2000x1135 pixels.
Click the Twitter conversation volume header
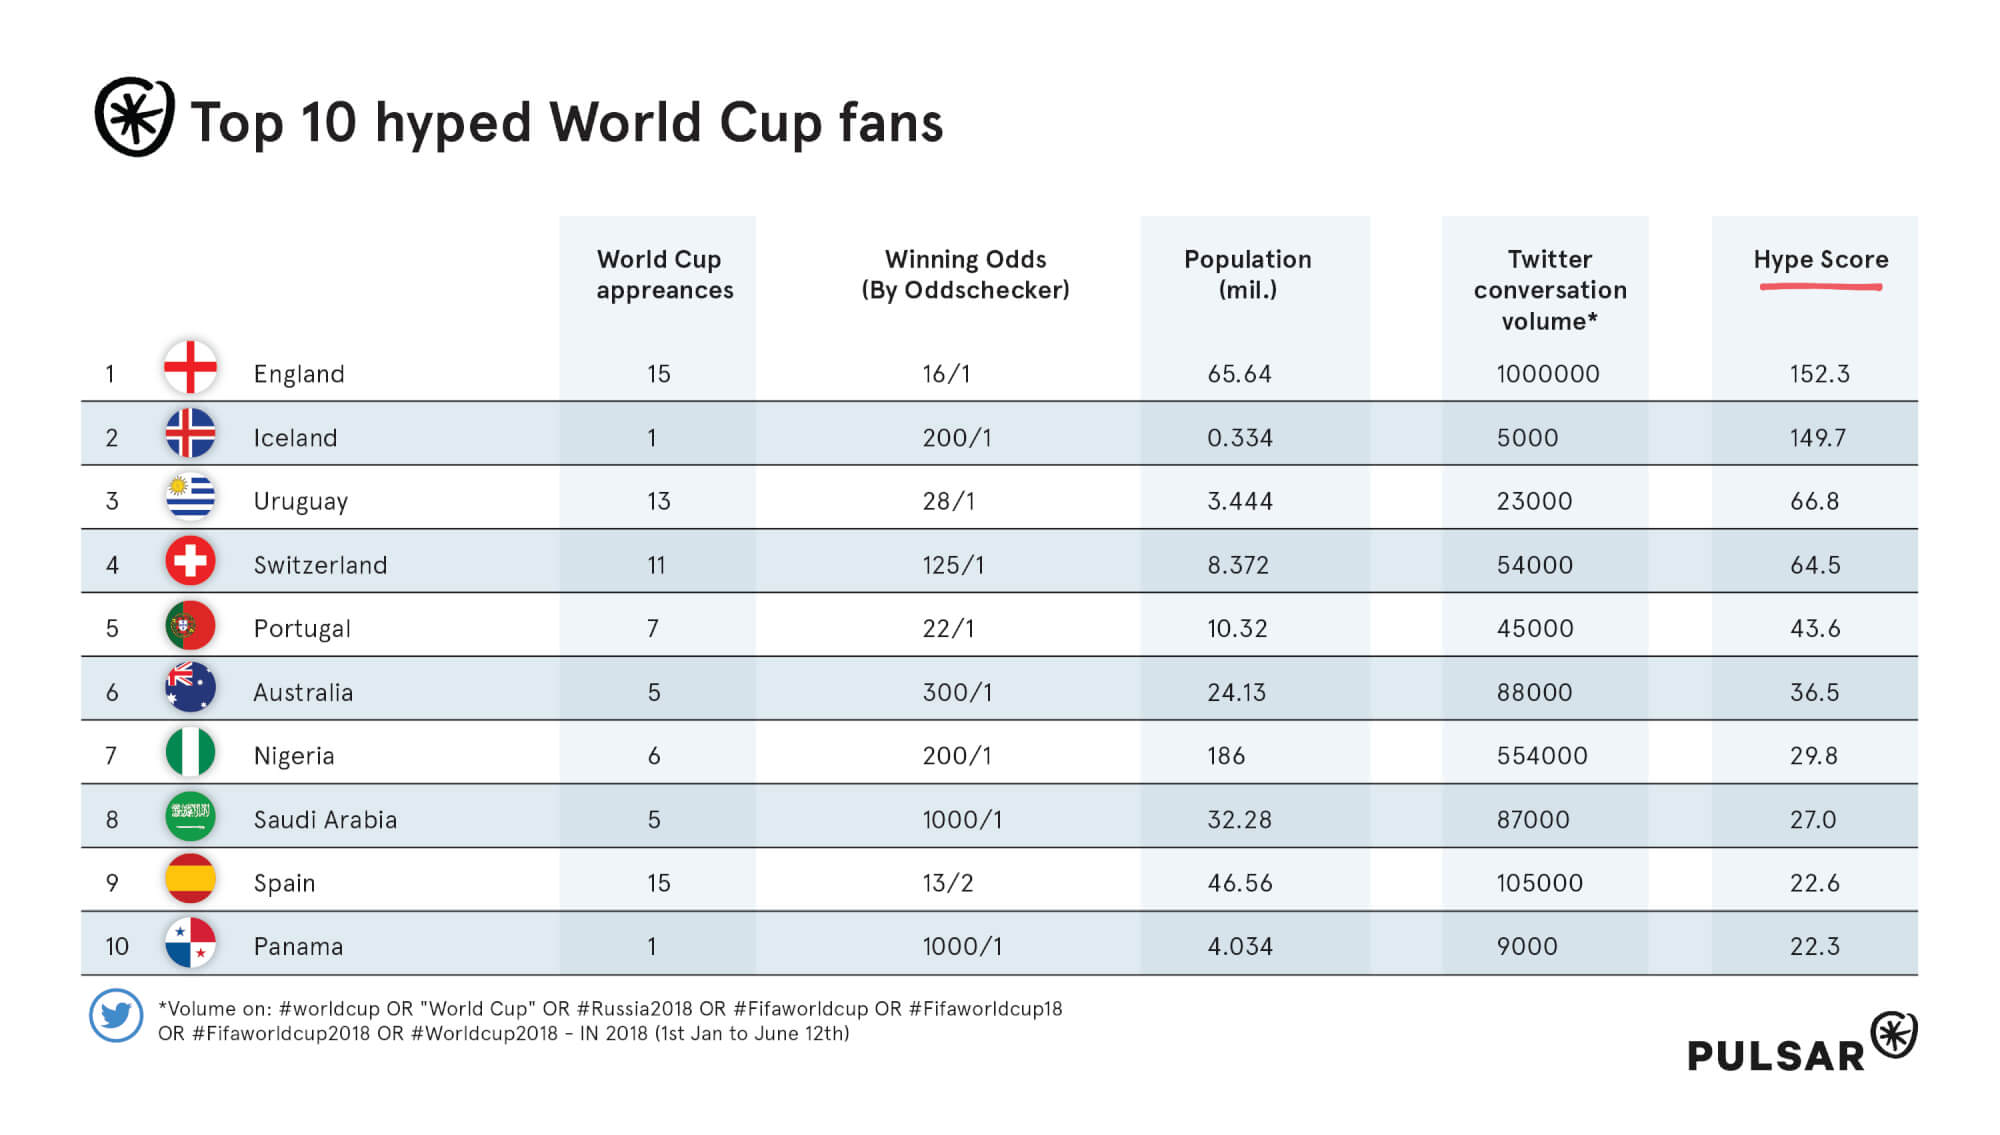pos(1549,290)
